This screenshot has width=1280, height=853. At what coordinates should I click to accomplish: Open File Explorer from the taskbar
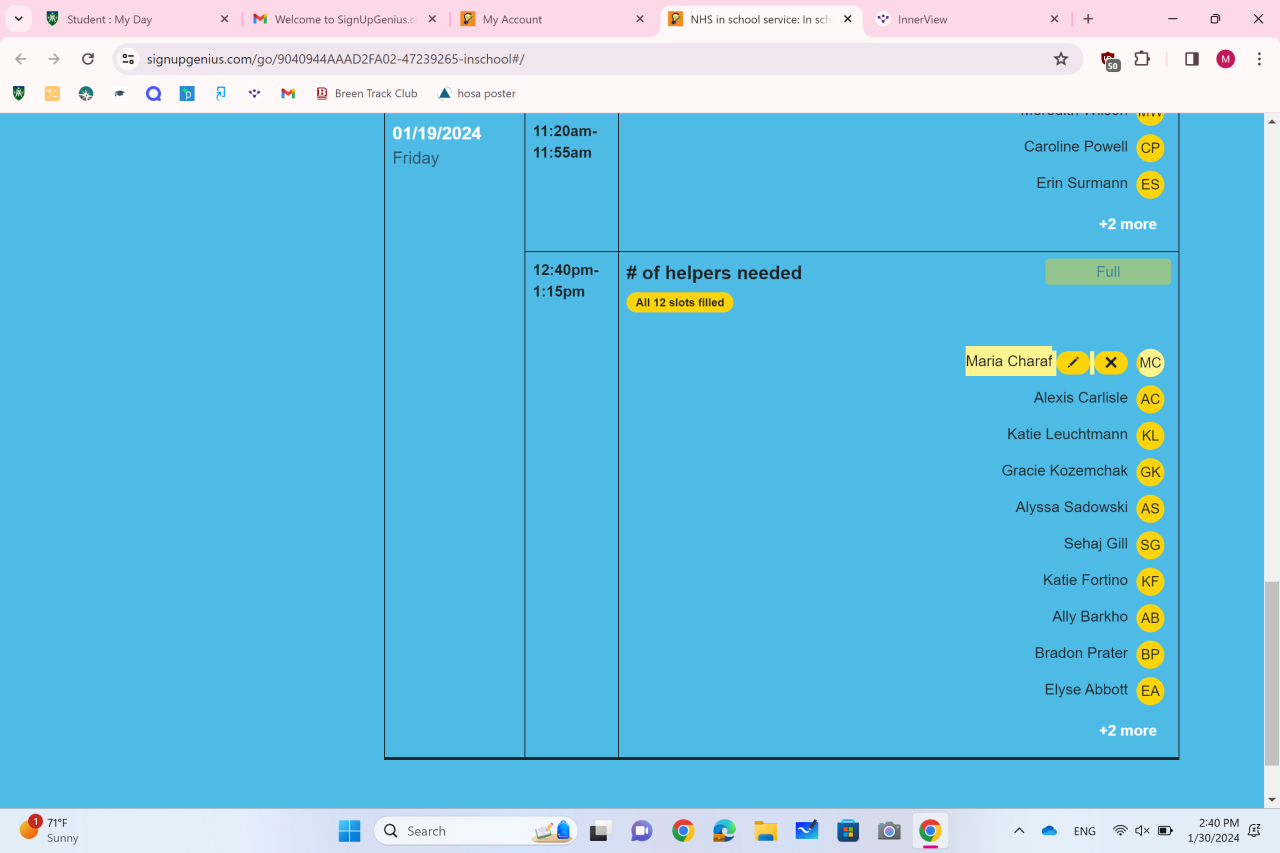coord(766,831)
